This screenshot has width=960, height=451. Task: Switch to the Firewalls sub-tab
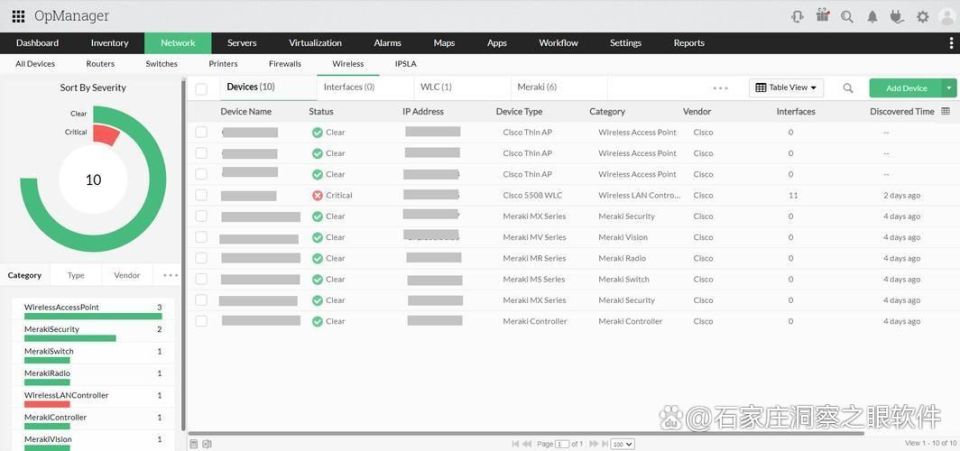(285, 64)
